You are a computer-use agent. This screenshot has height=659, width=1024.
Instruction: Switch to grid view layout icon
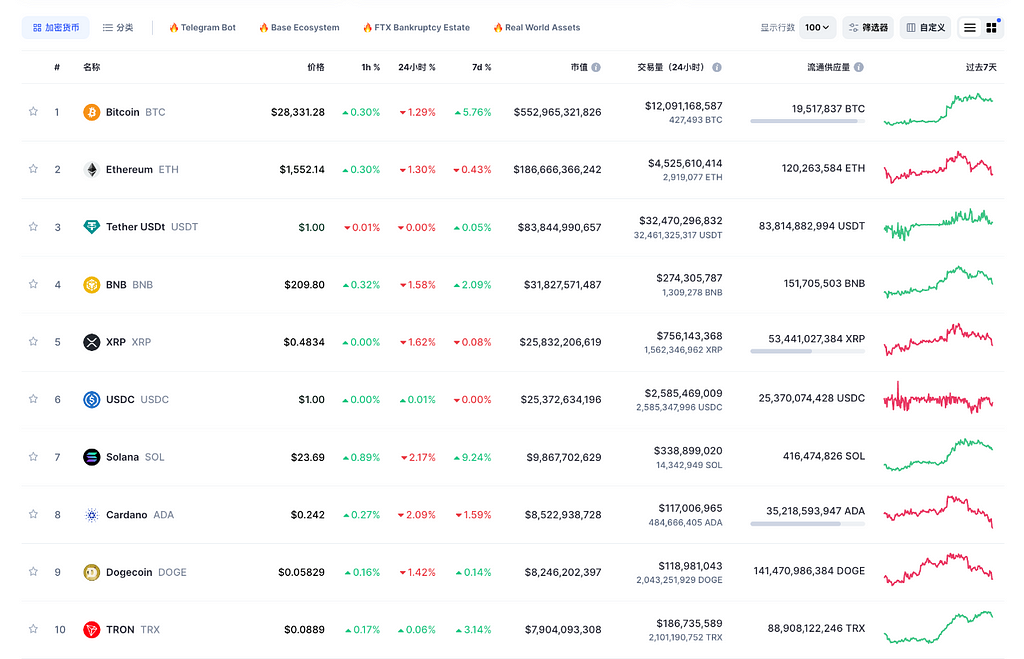point(991,27)
